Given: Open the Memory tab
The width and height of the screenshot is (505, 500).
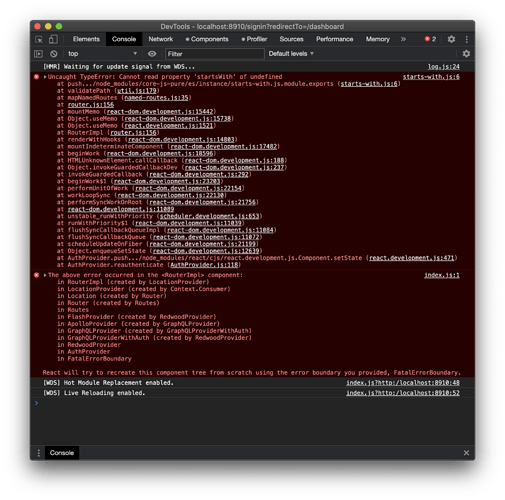Looking at the screenshot, I should click(x=378, y=39).
